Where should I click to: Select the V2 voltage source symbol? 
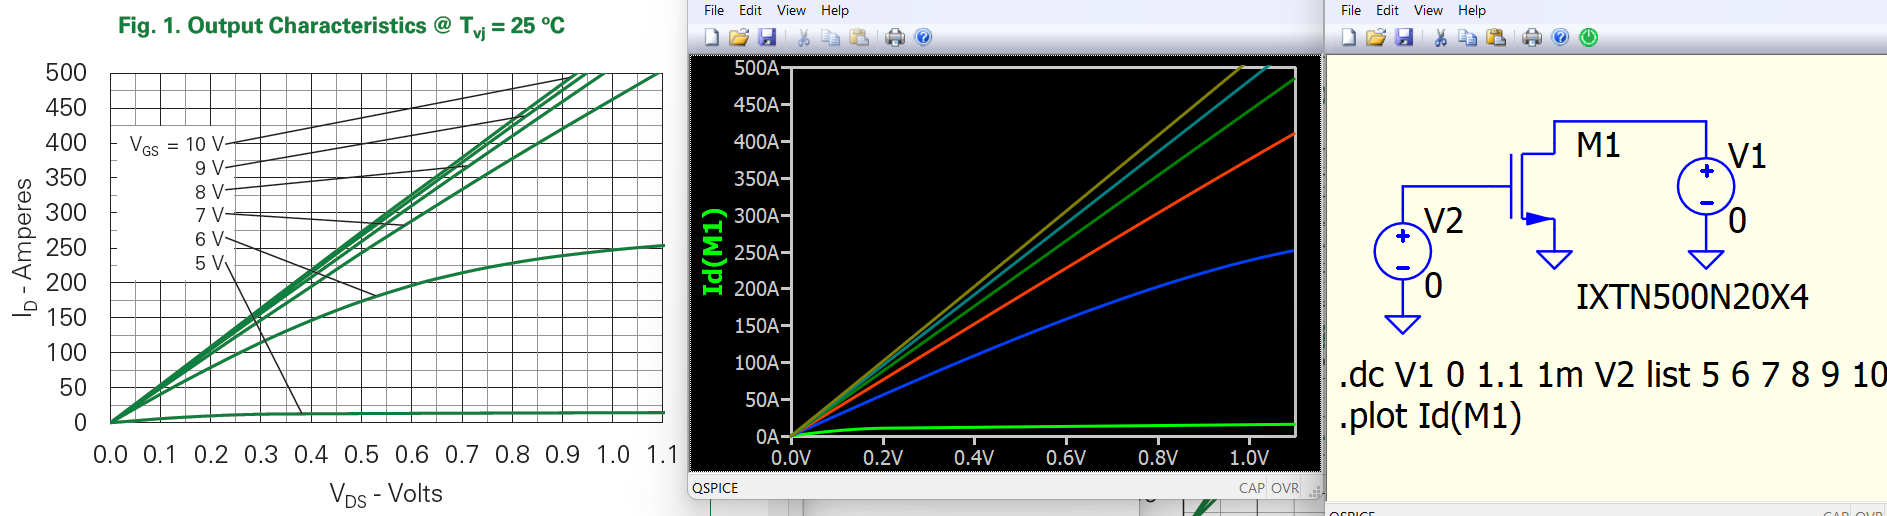point(1402,252)
